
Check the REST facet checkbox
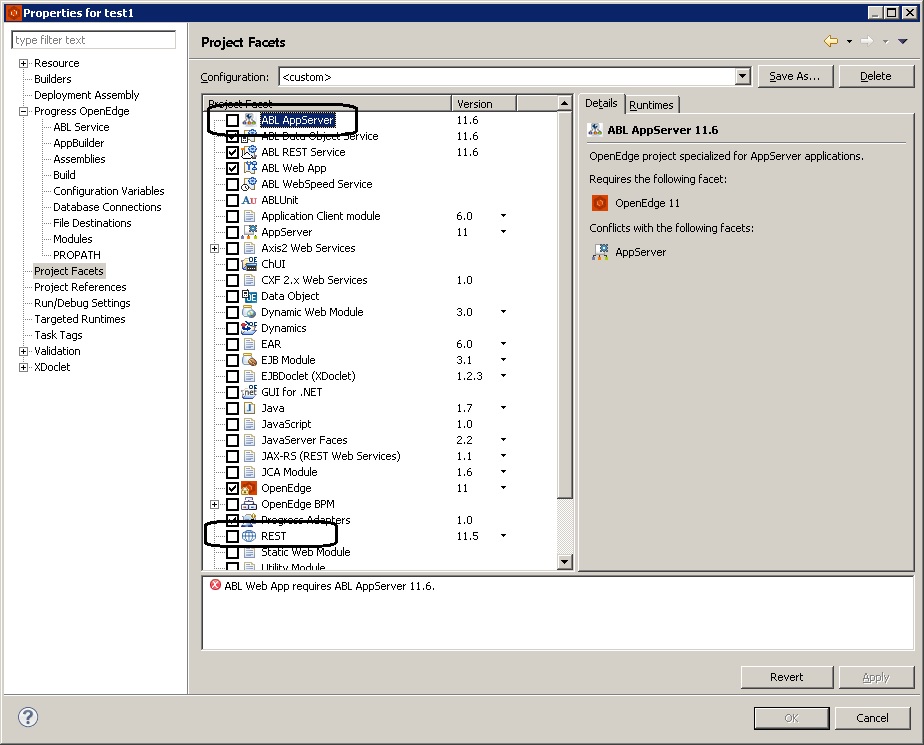coord(233,536)
